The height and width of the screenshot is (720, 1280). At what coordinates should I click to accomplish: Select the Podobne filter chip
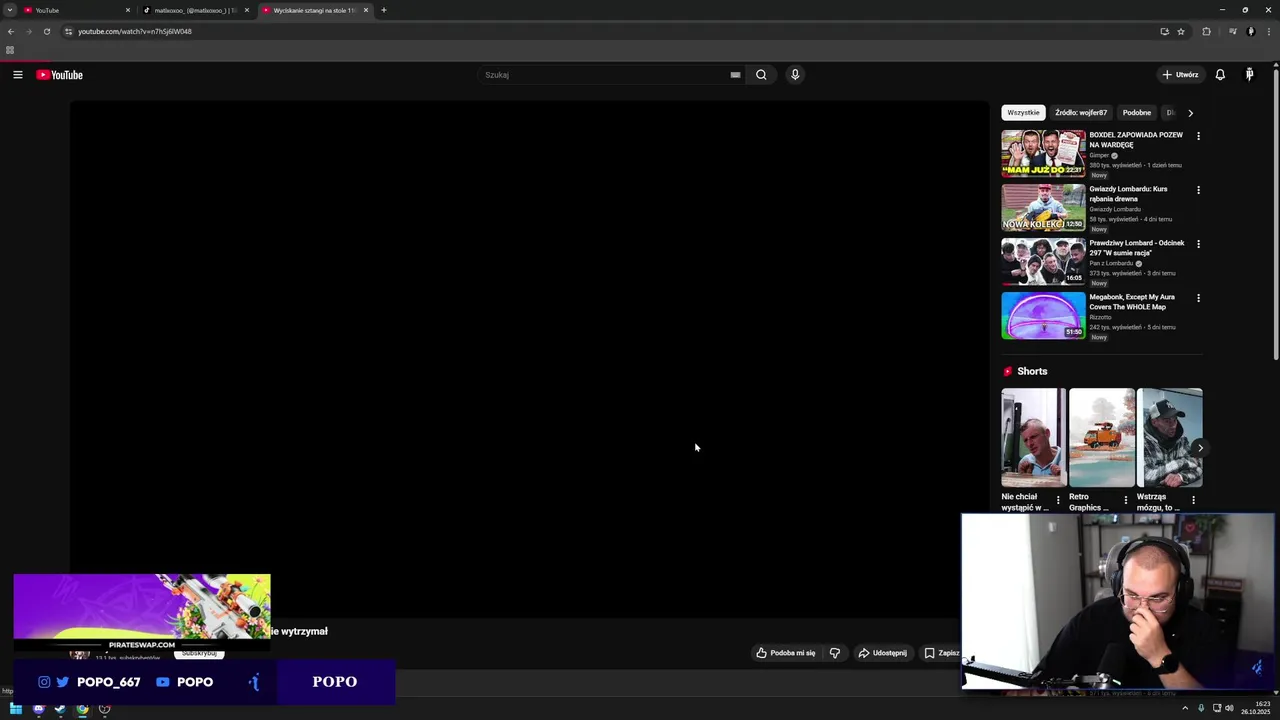(1136, 113)
